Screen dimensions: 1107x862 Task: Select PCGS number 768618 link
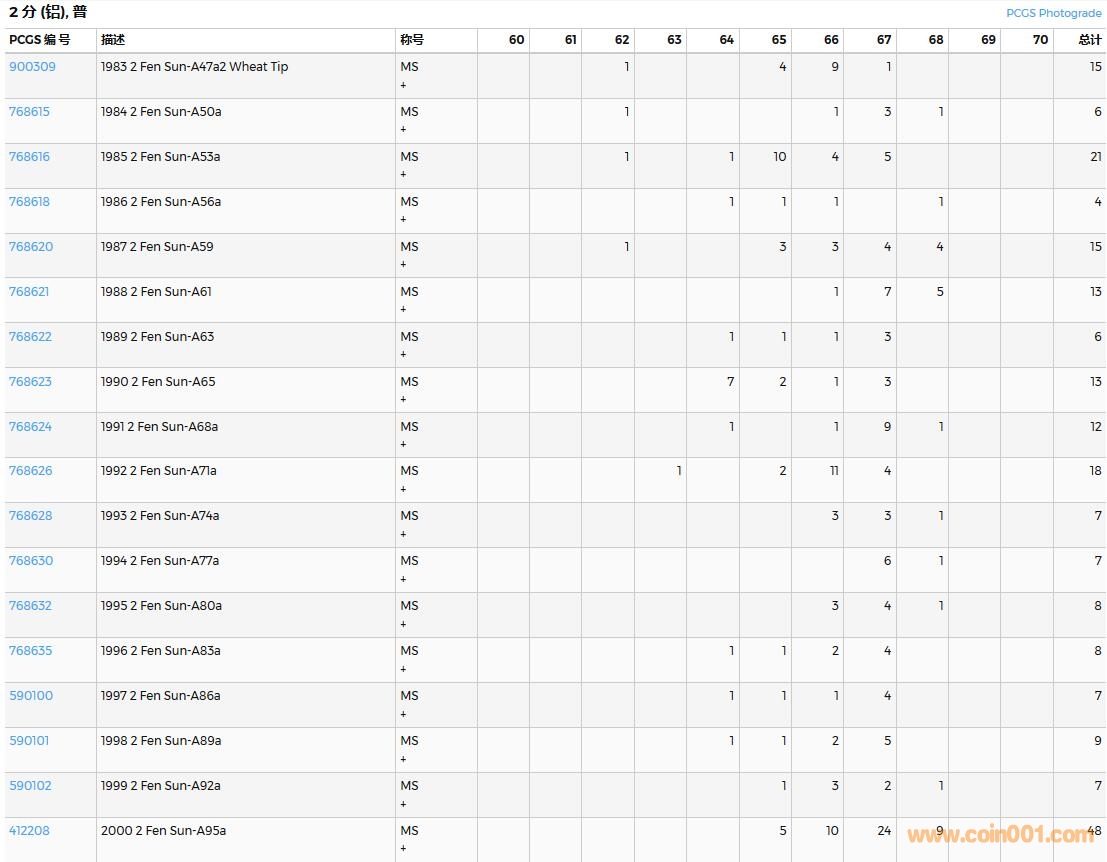pos(29,202)
